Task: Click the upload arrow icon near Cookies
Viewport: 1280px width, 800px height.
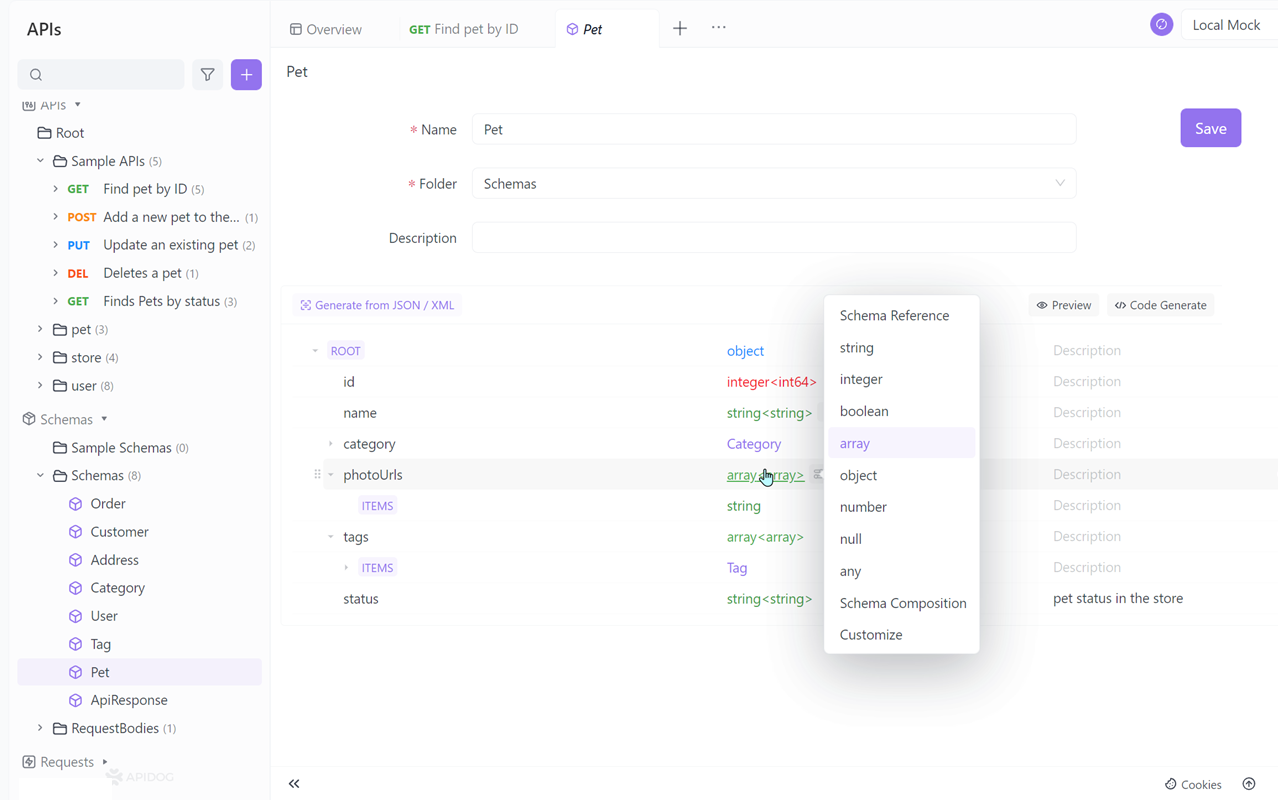Action: coord(1249,784)
